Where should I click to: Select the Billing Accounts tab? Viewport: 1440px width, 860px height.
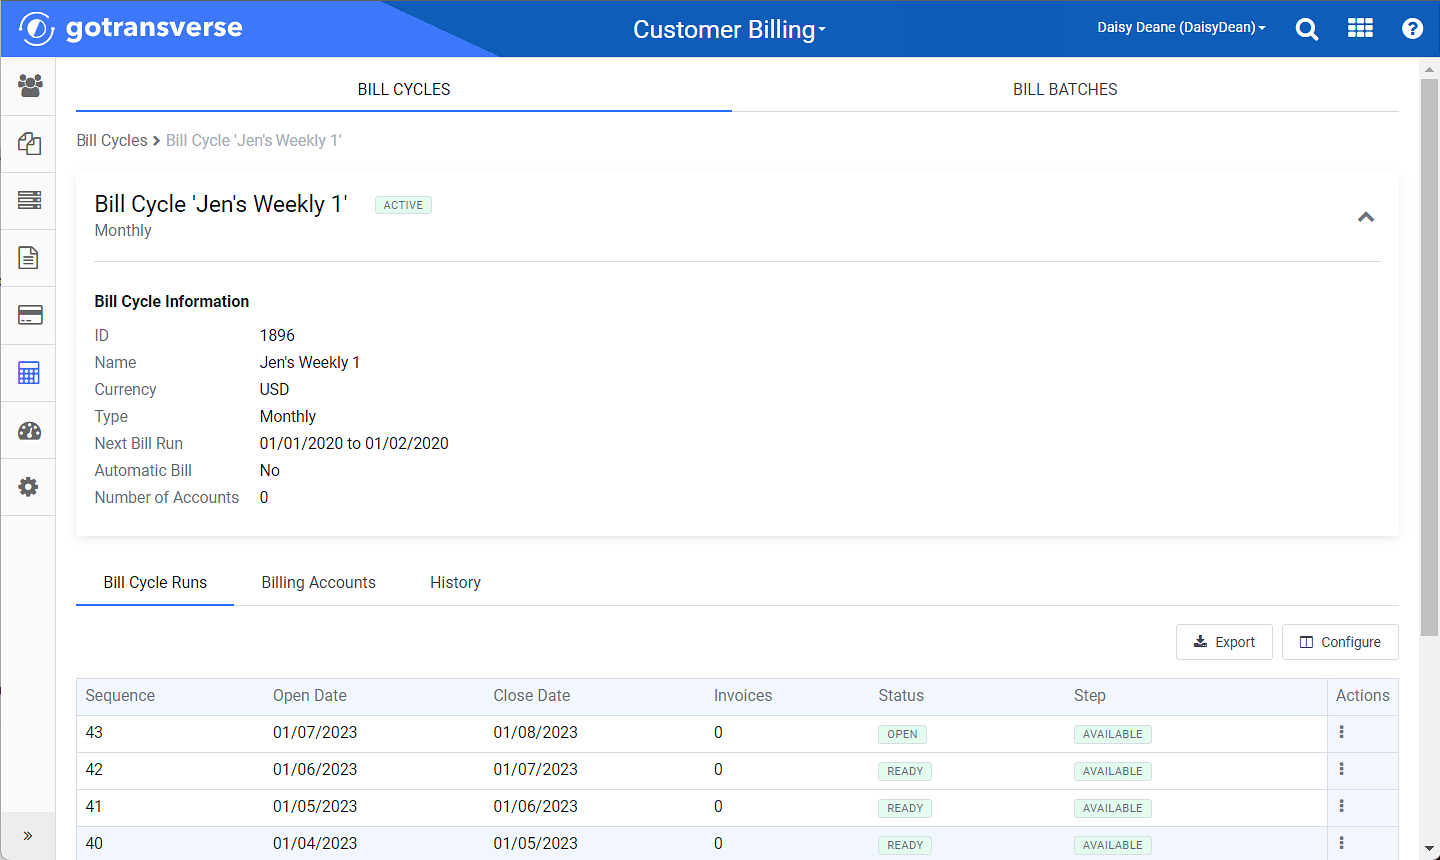pos(319,583)
